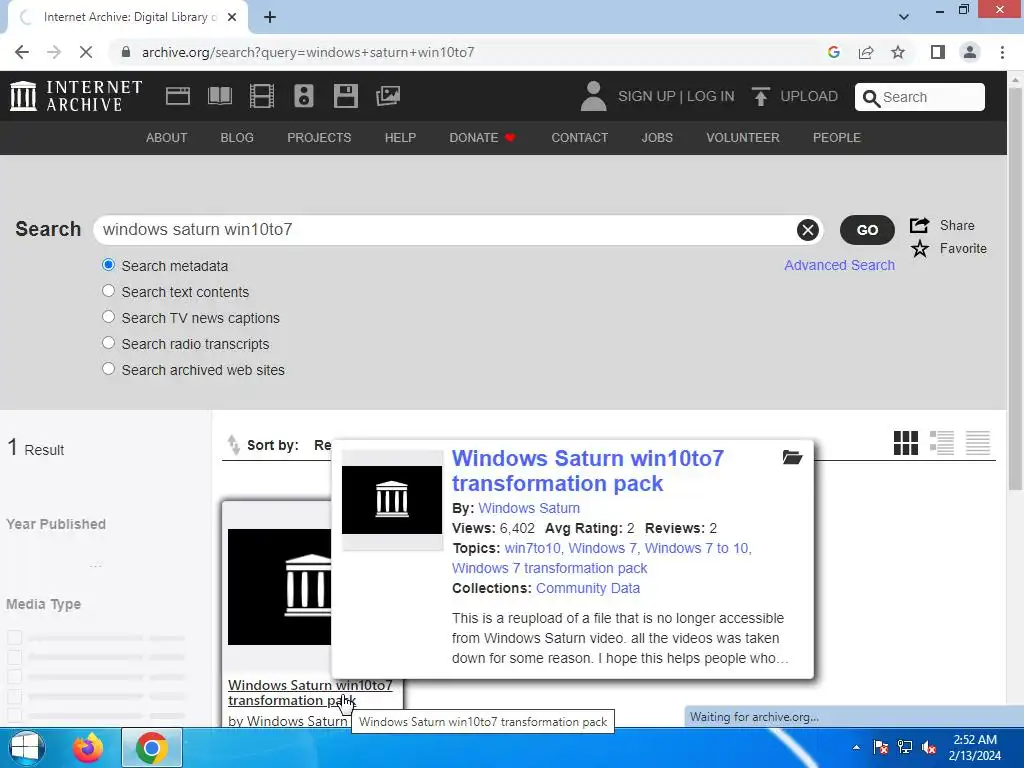1024x768 pixels.
Task: Open the DONATE menu item
Action: [x=482, y=138]
